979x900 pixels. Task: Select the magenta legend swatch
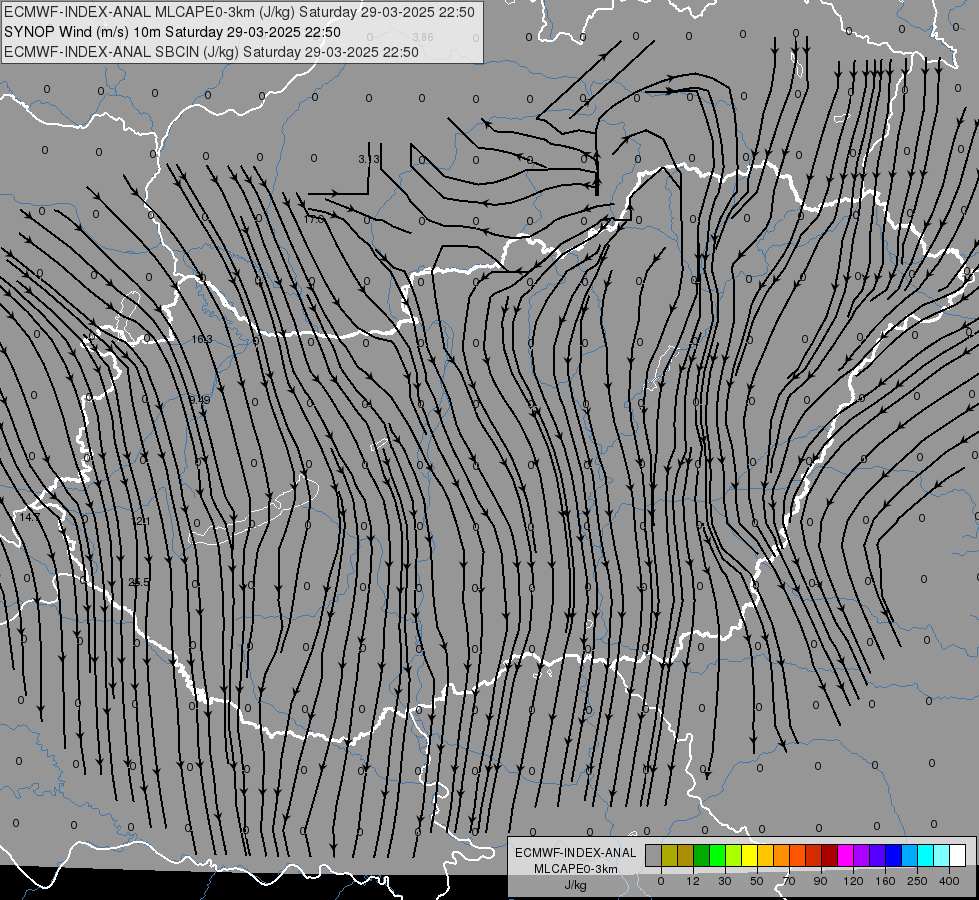pyautogui.click(x=846, y=855)
